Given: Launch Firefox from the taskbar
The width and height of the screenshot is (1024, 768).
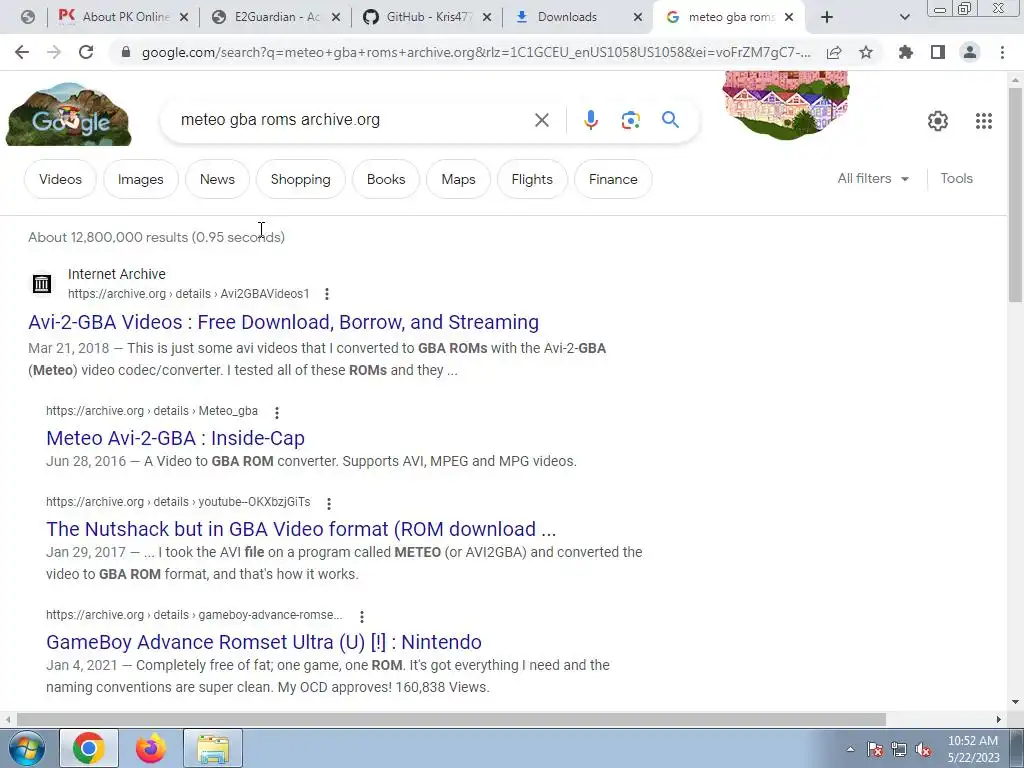Looking at the screenshot, I should (x=151, y=748).
